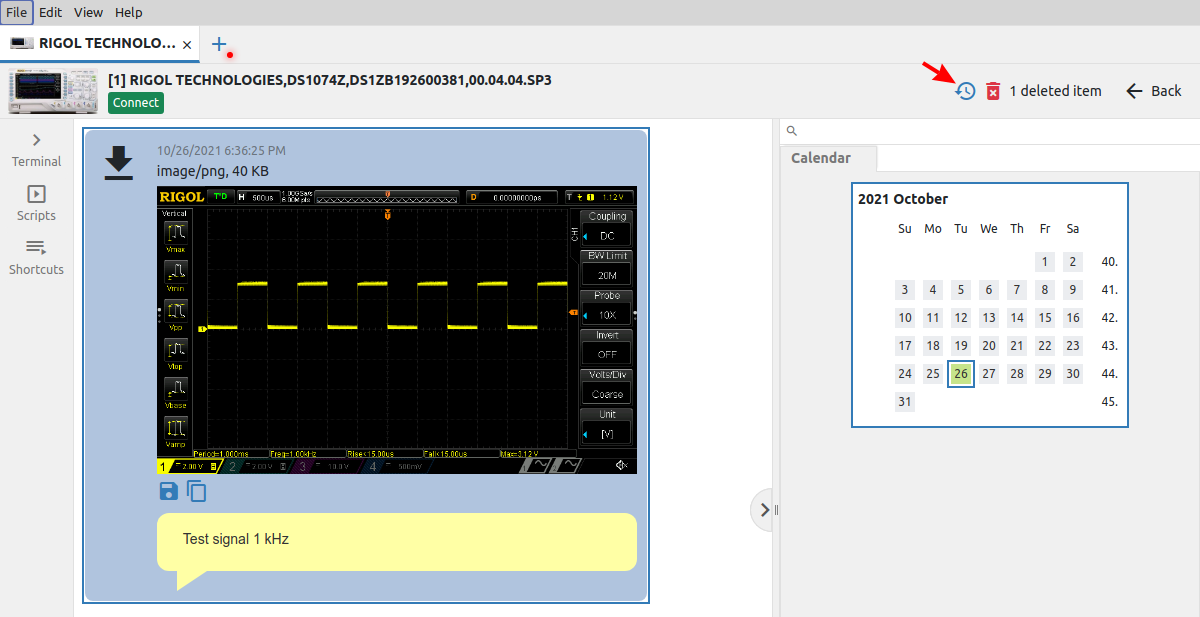Select October 26 in the calendar
Viewport: 1200px width, 617px height.
[961, 374]
